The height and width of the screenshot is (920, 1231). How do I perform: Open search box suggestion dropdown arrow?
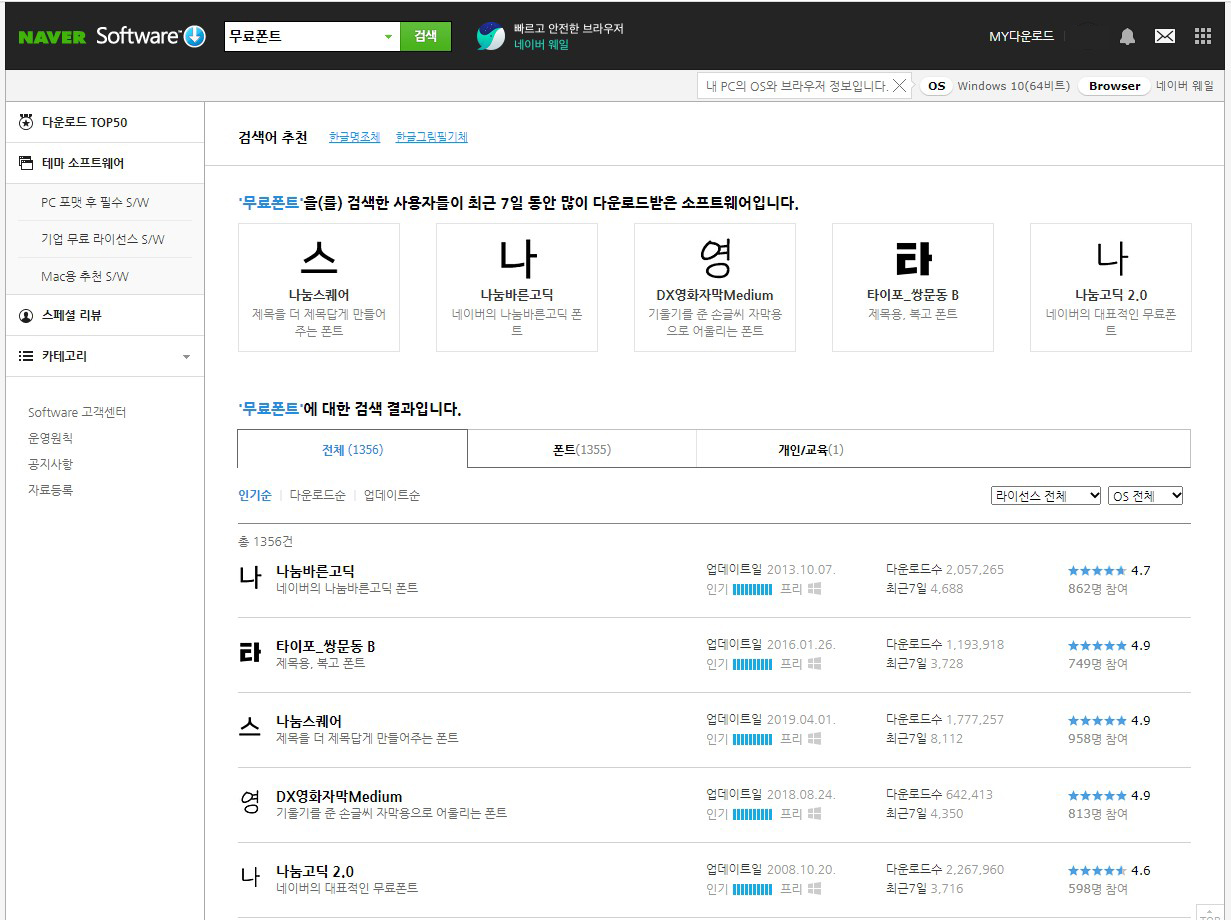[389, 37]
